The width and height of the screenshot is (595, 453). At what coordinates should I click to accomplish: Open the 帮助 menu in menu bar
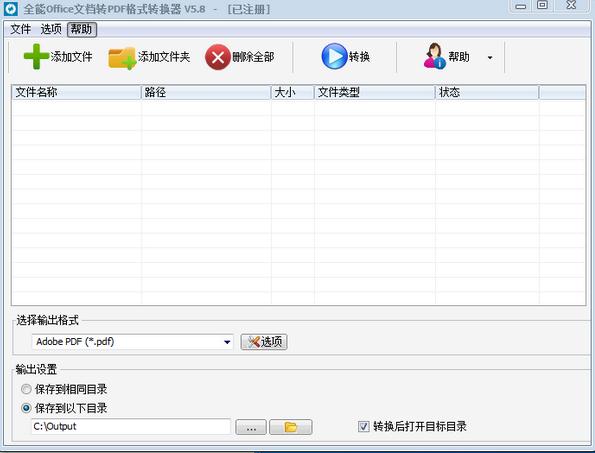tap(82, 29)
